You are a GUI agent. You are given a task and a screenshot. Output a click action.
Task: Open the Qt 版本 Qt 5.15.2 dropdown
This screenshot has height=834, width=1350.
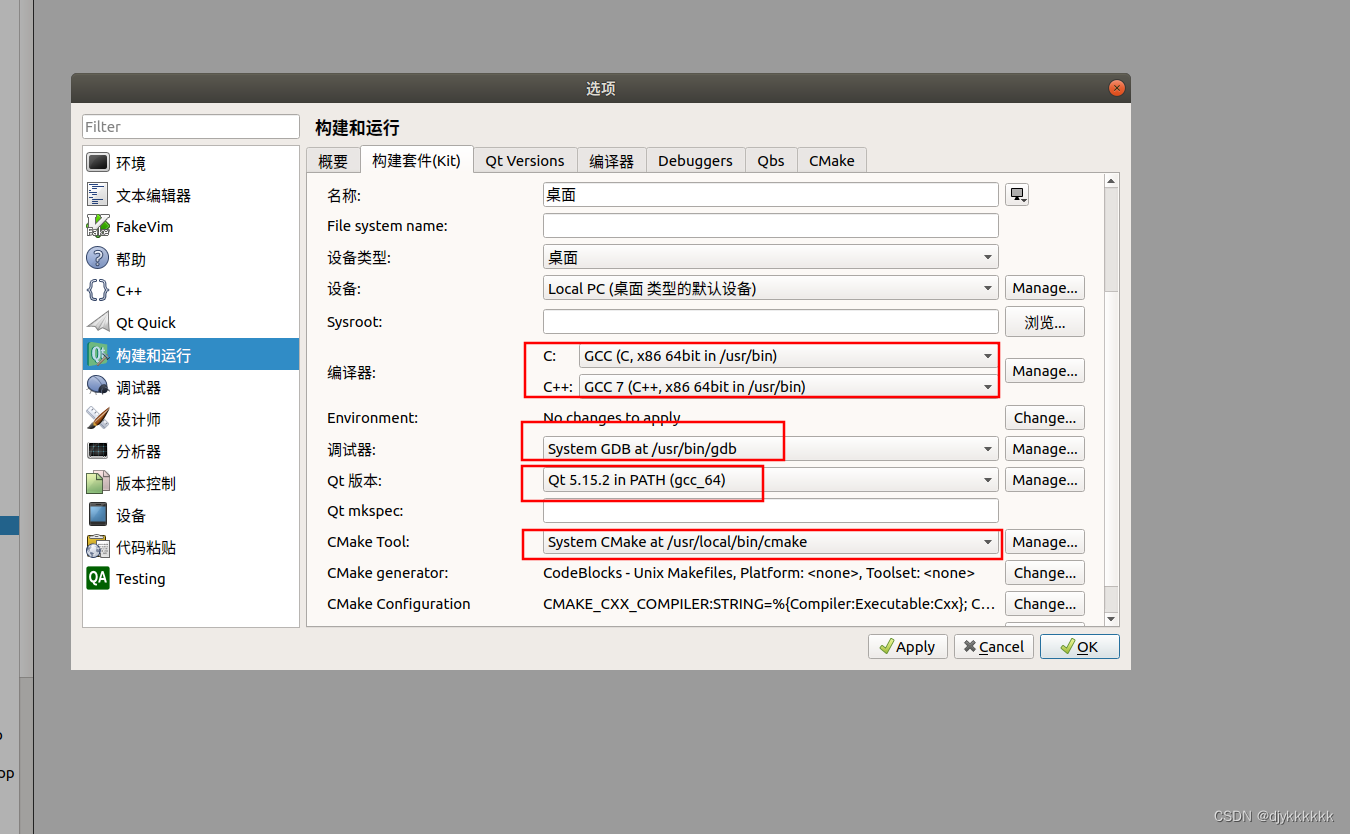771,480
